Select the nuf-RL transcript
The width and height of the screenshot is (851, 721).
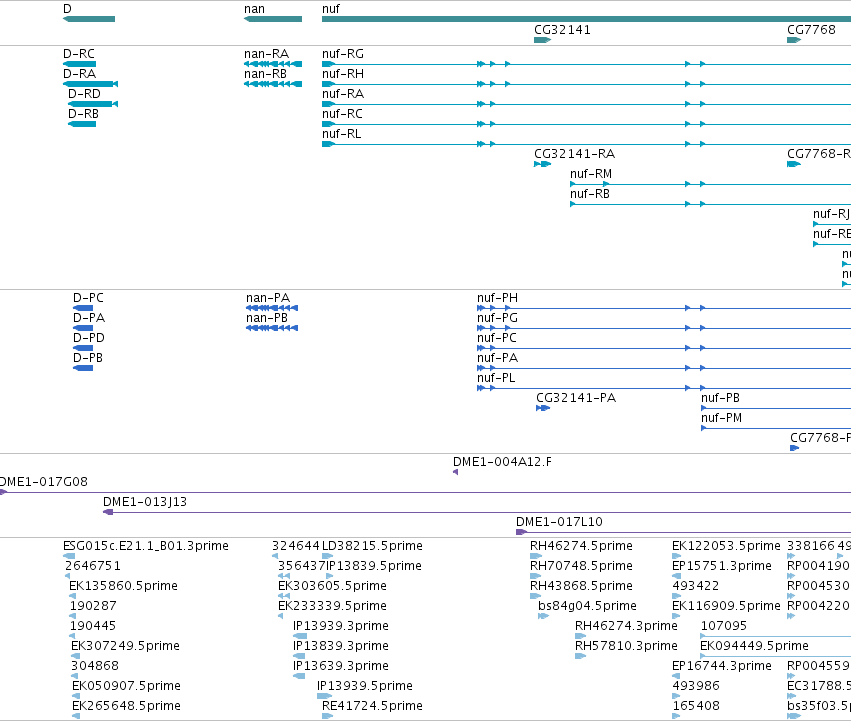point(586,144)
